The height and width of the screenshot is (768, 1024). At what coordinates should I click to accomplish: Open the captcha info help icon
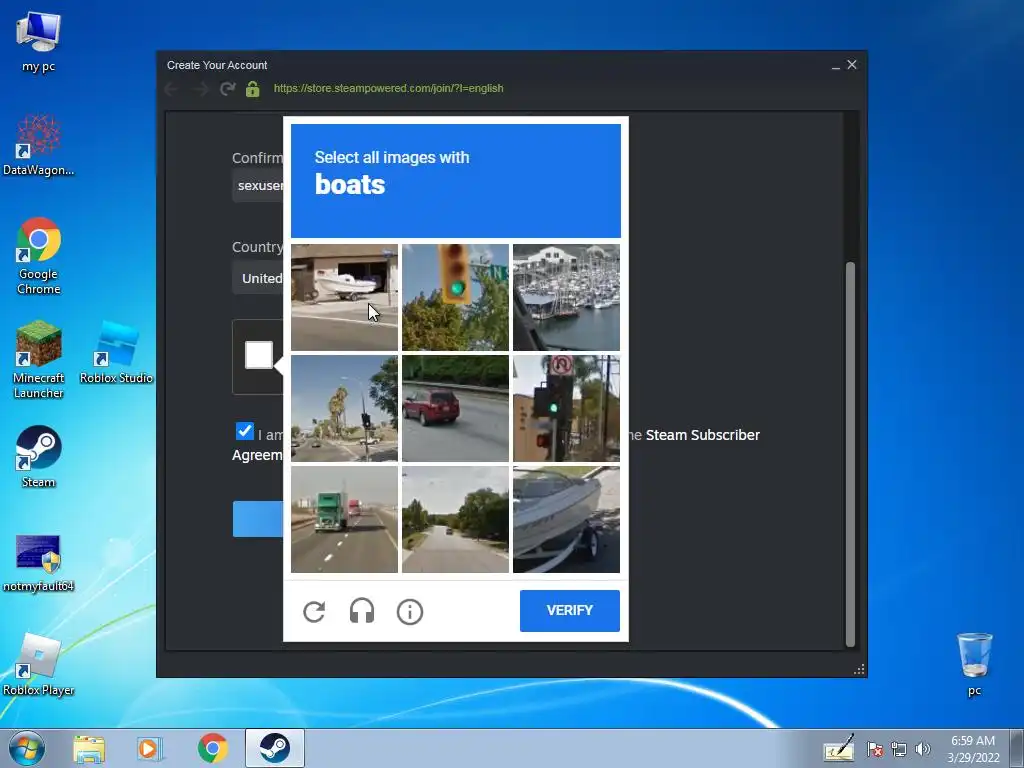tap(410, 611)
